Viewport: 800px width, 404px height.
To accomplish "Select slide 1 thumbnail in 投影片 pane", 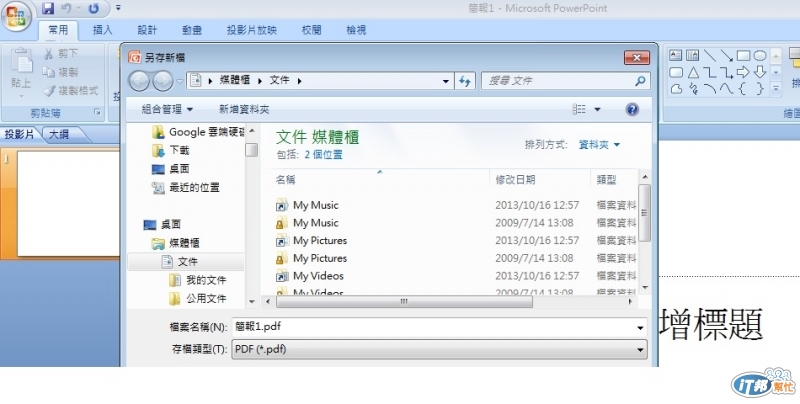I will (x=68, y=204).
